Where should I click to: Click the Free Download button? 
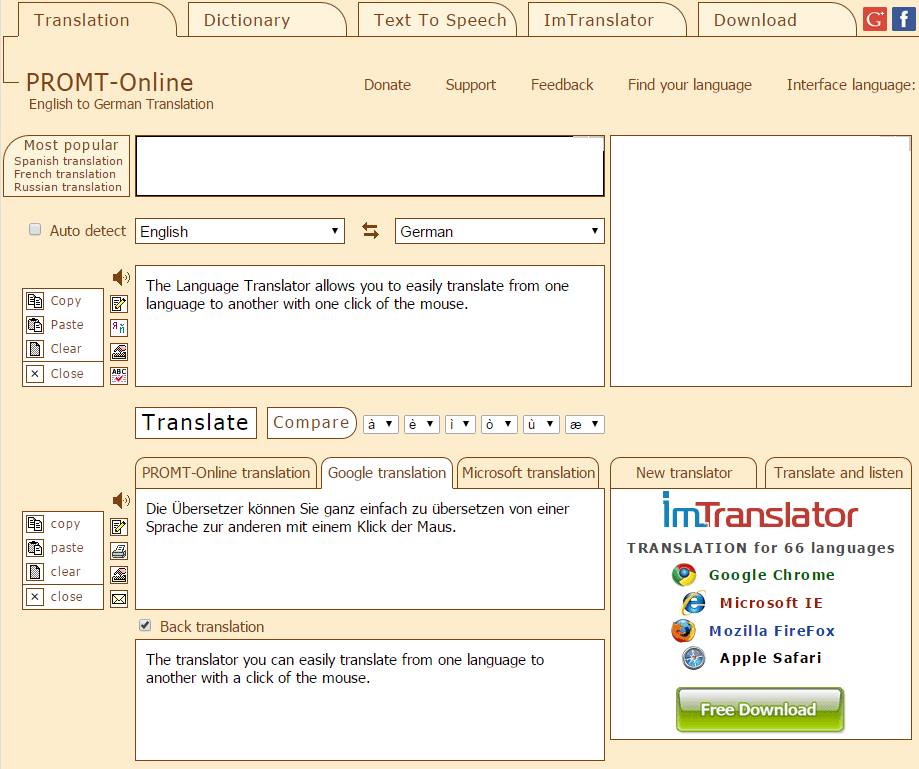tap(758, 710)
